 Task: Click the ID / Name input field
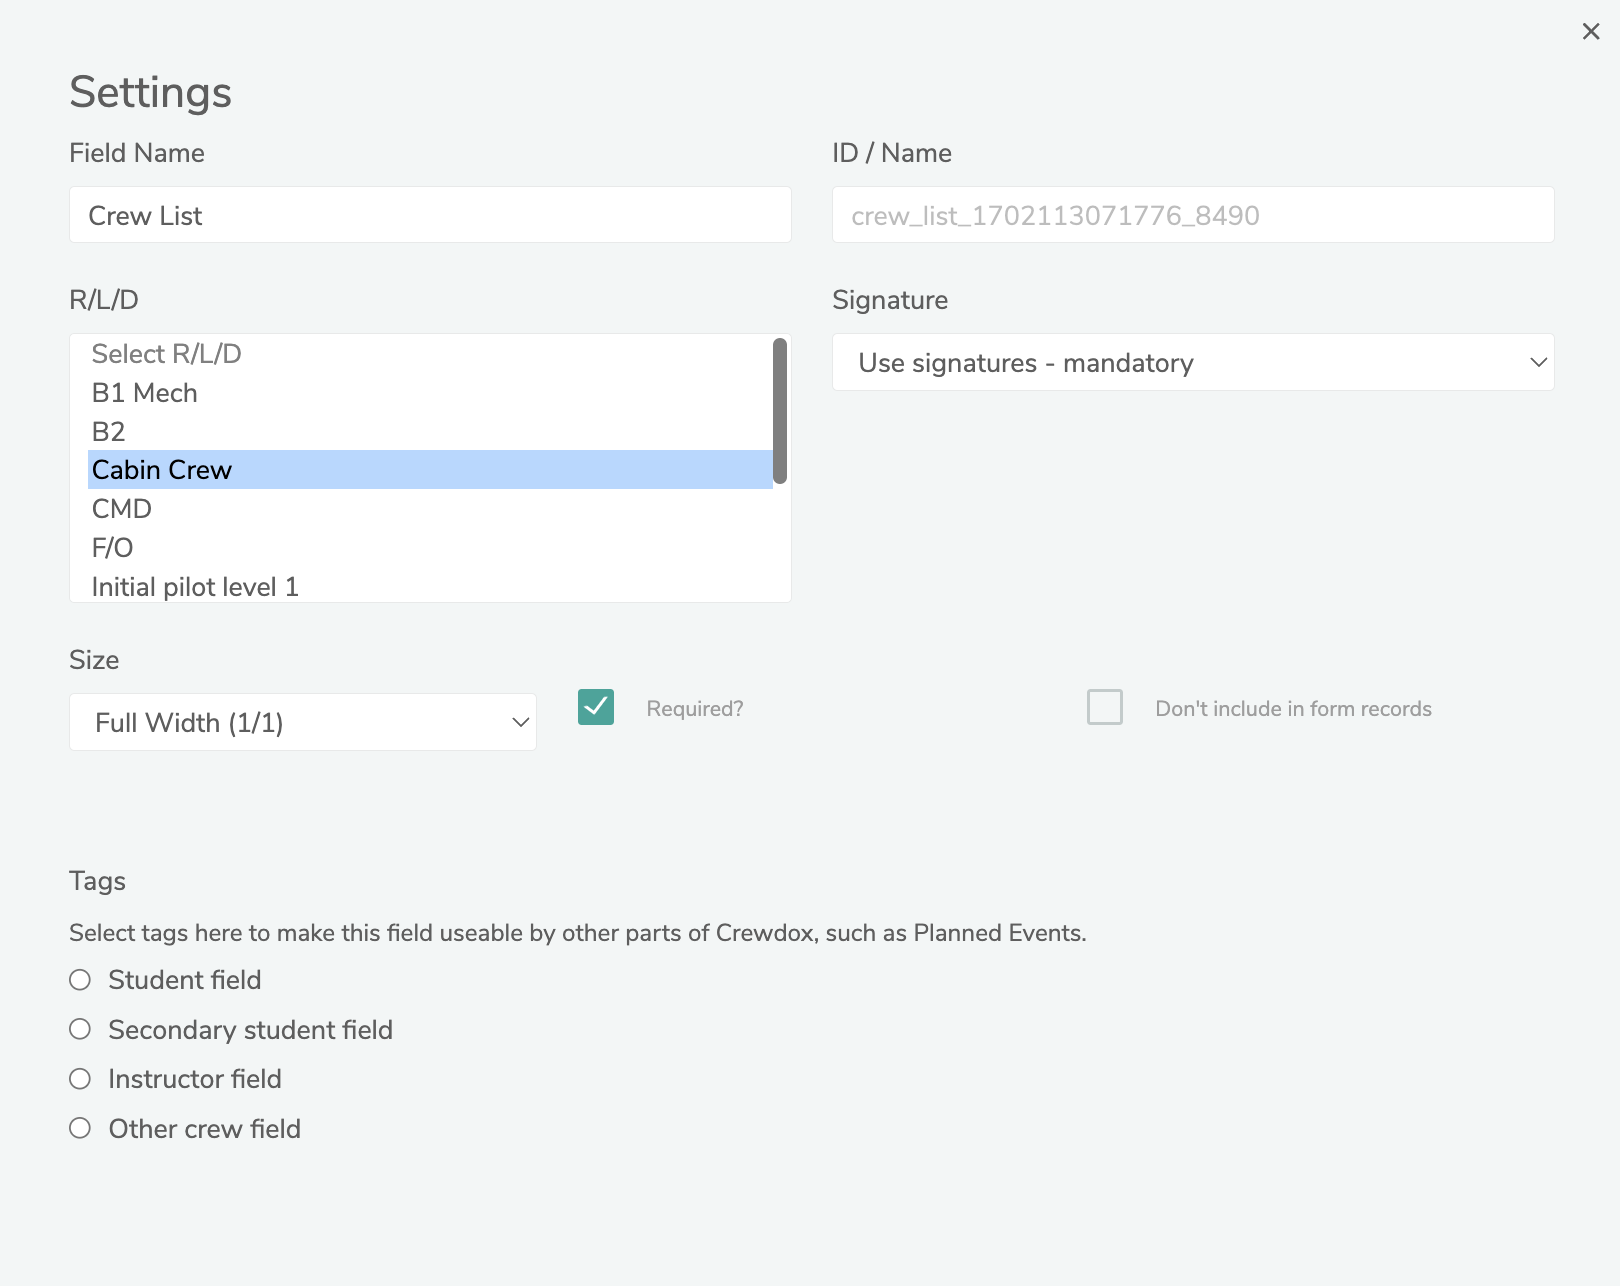click(x=1192, y=215)
